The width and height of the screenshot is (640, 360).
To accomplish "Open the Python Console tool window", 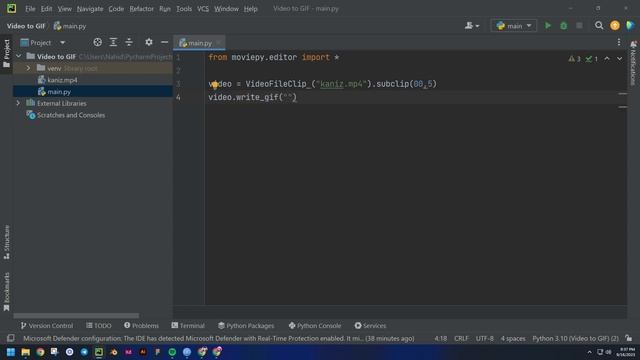I will coord(315,326).
